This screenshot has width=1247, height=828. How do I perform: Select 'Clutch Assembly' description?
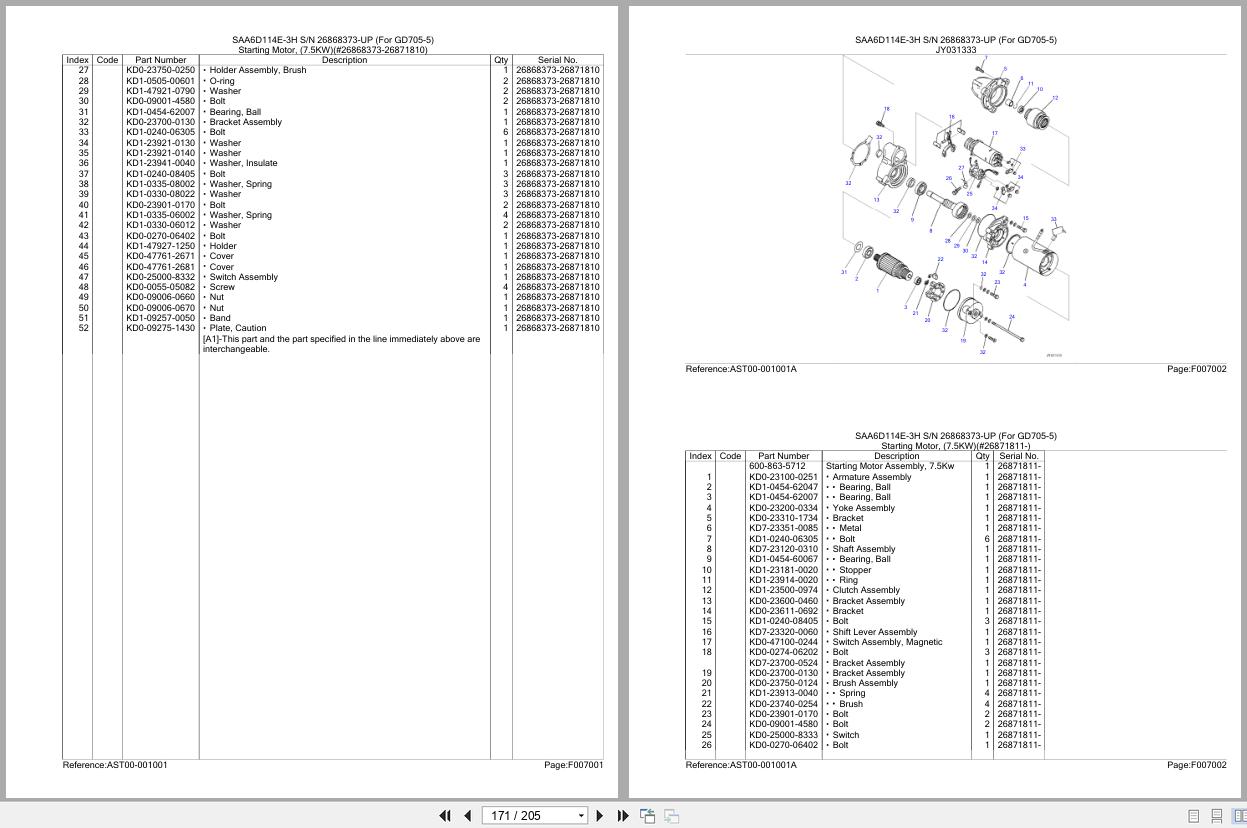click(x=866, y=590)
